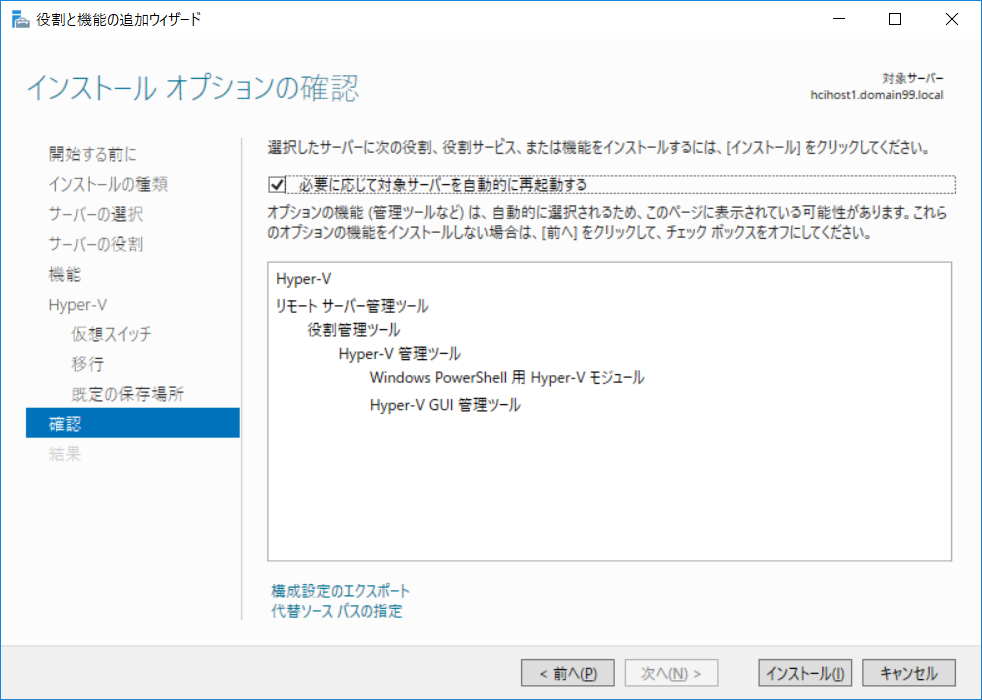The height and width of the screenshot is (700, 982).
Task: Select the highlighted 確認 step
Action: tap(133, 423)
